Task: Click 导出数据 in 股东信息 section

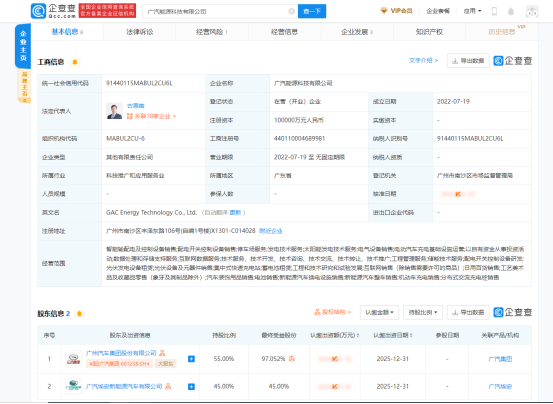Action: [x=468, y=312]
